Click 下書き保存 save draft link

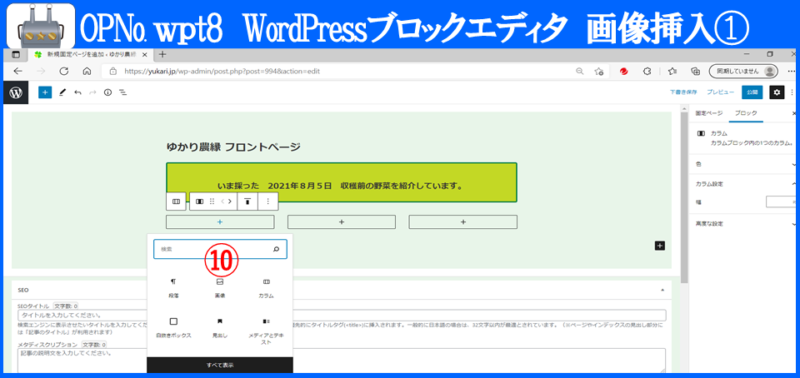point(684,92)
